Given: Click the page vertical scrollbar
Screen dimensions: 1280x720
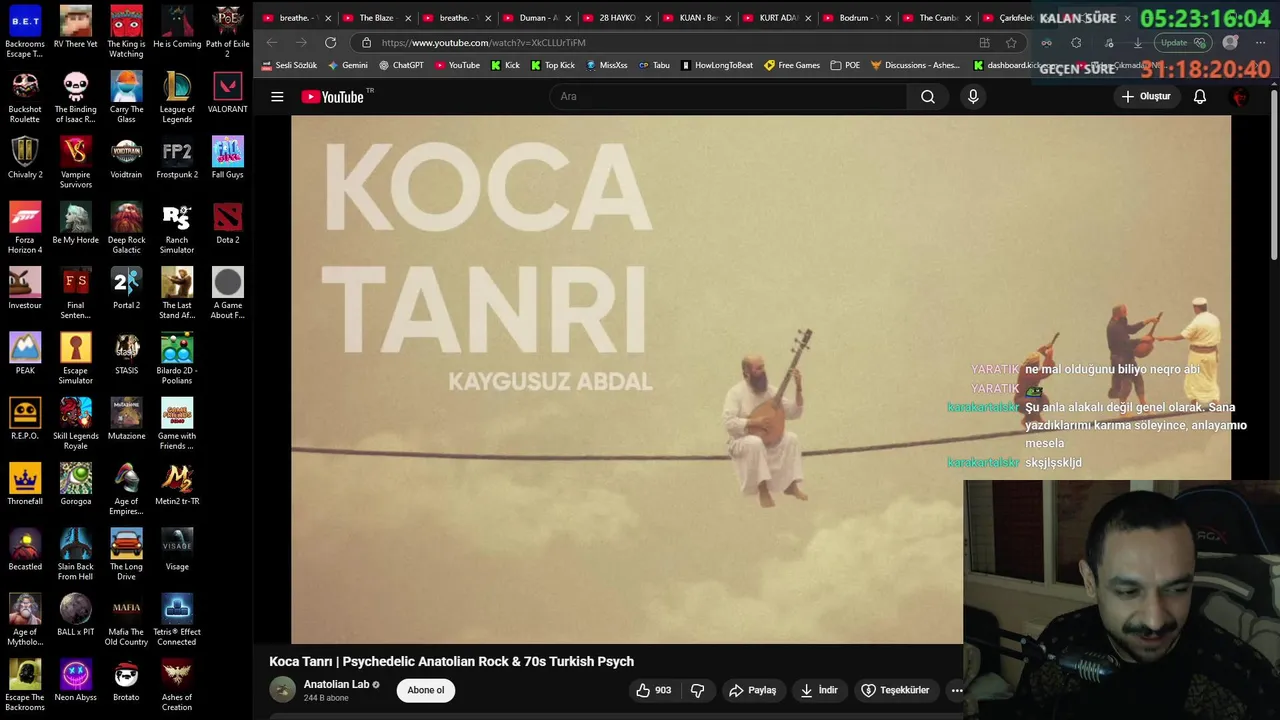Looking at the screenshot, I should (1274, 175).
